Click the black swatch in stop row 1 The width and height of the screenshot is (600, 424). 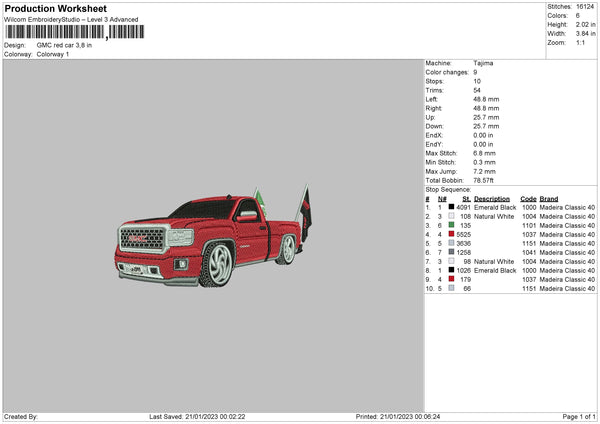click(x=452, y=207)
